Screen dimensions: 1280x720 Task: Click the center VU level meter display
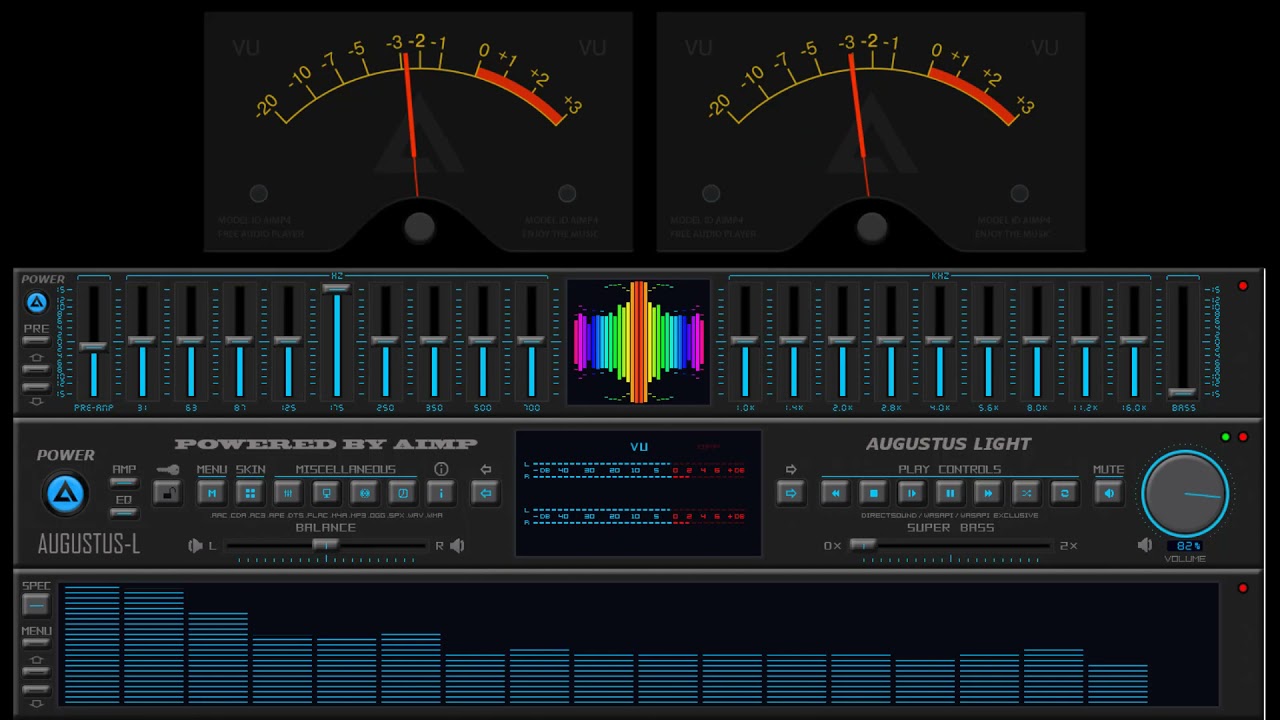tap(638, 493)
